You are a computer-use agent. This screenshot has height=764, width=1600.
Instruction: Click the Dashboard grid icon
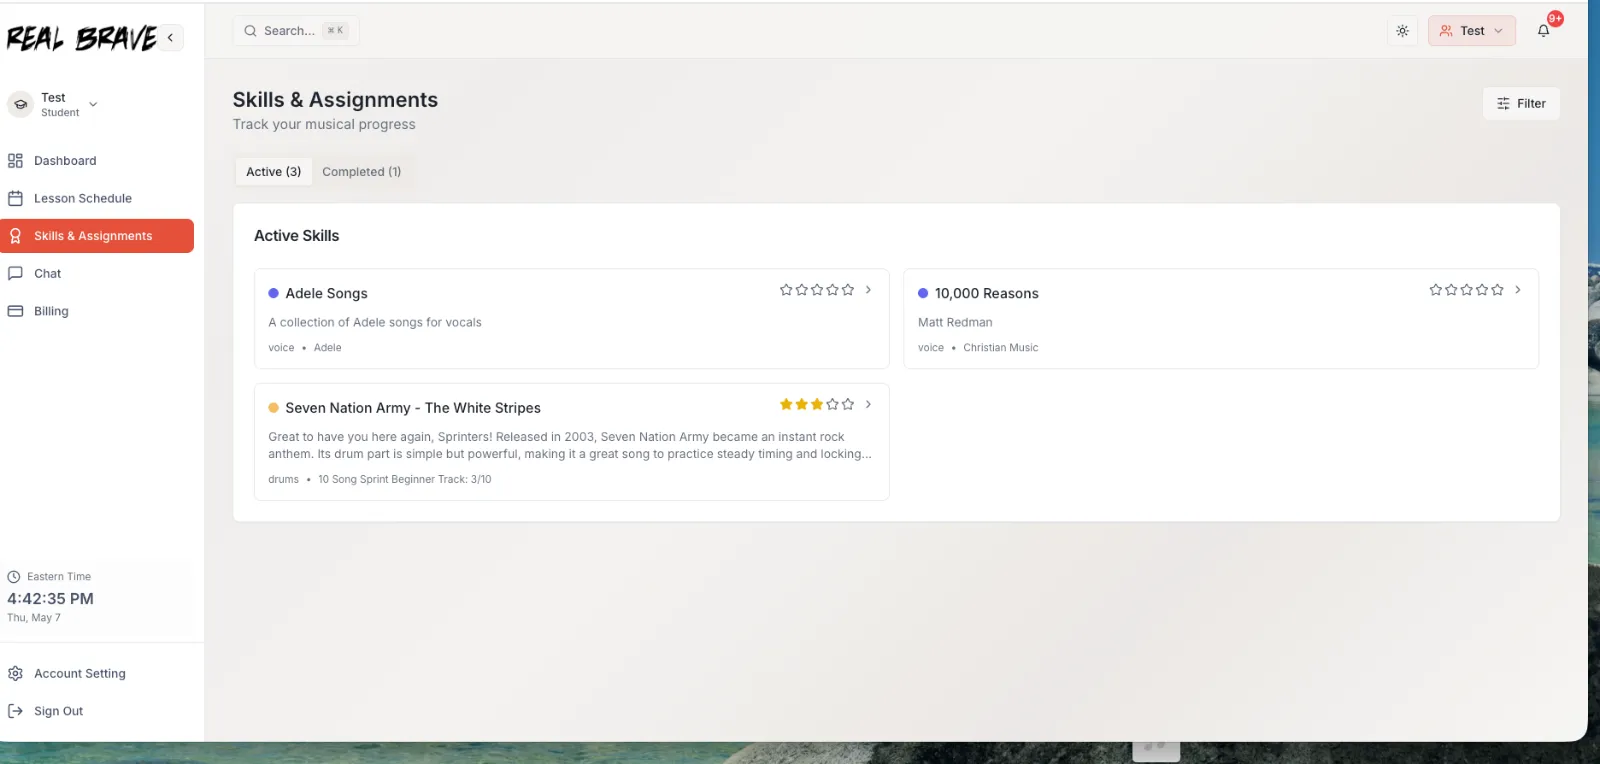15,161
